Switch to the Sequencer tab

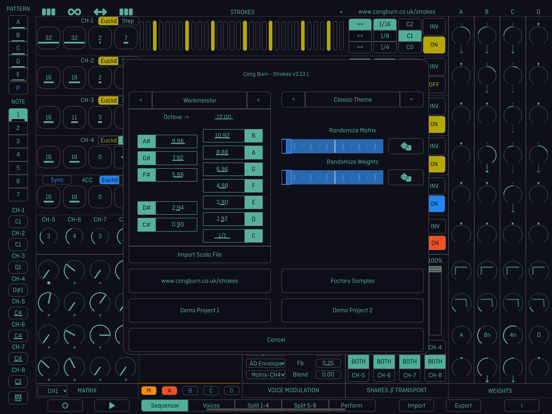tap(165, 406)
